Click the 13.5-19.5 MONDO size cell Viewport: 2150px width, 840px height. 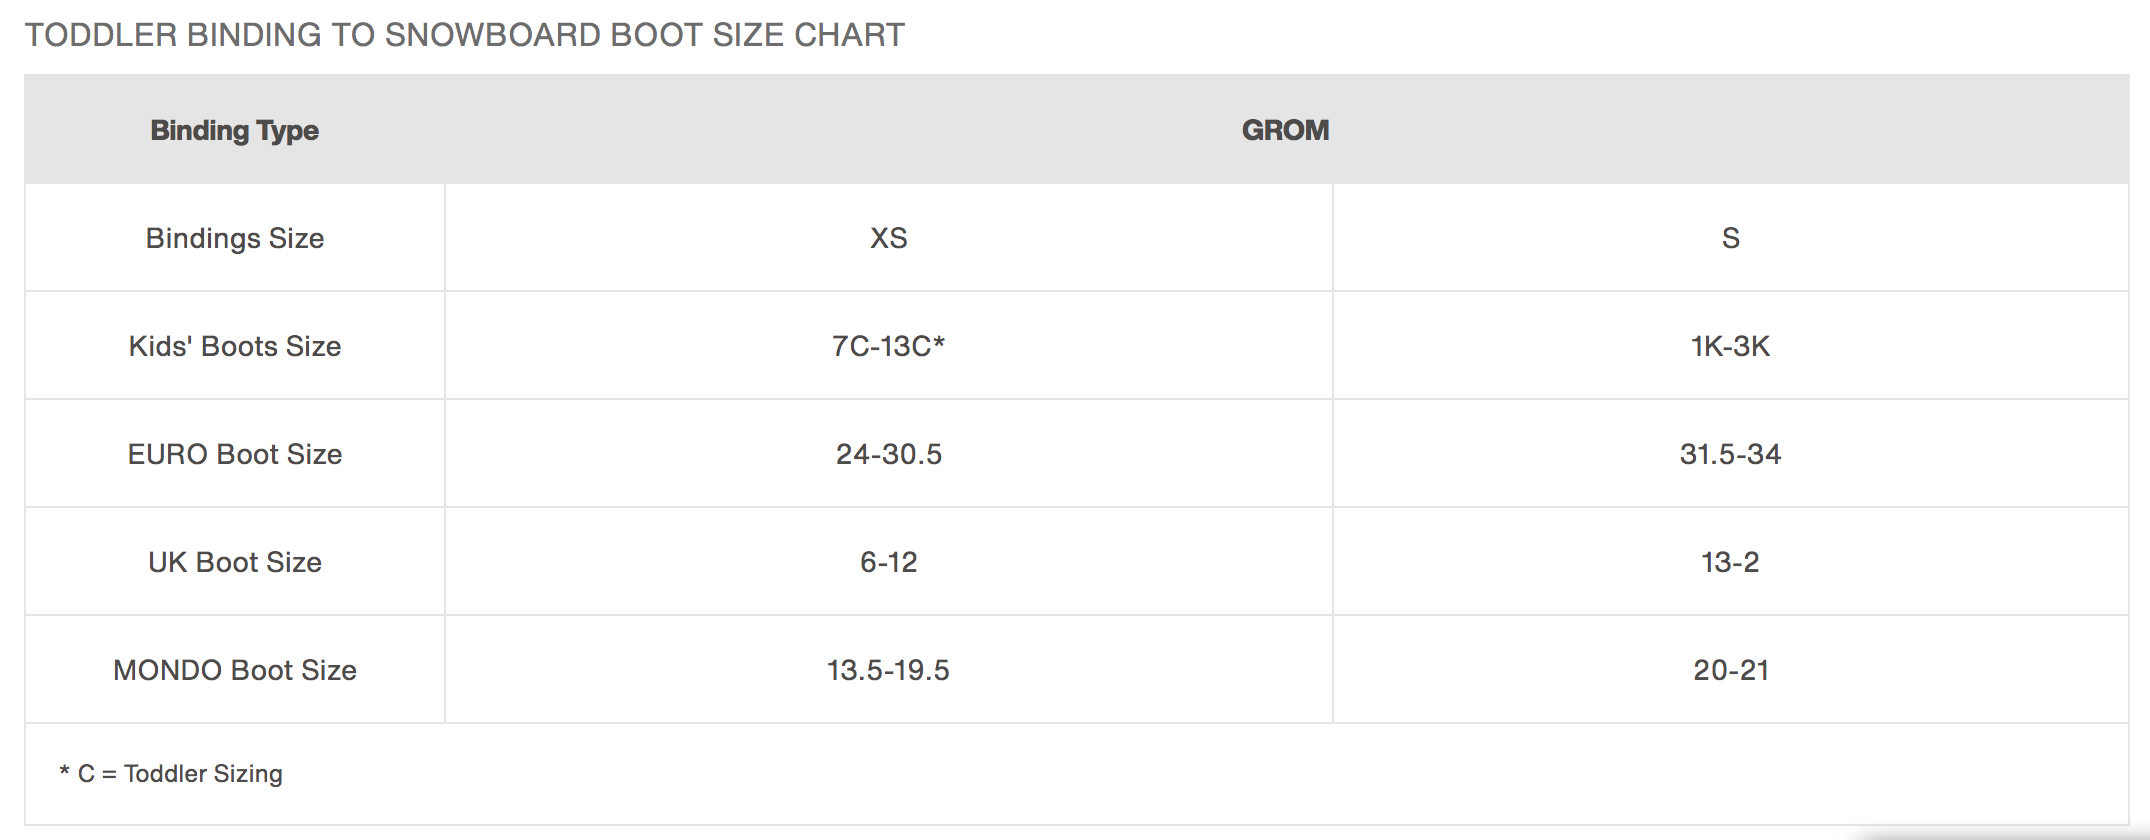pos(888,670)
